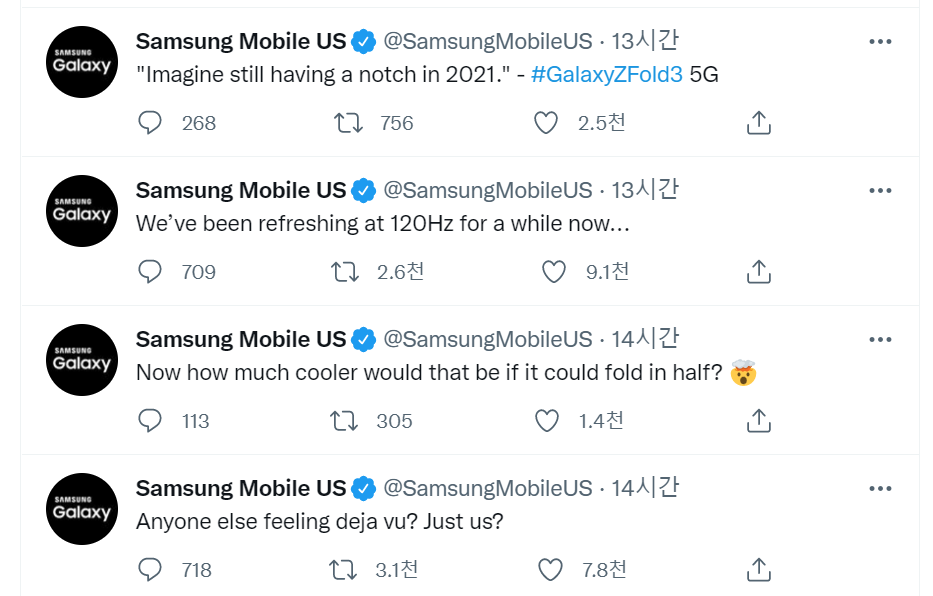This screenshot has width=933, height=596.
Task: Click the #GalaxyZFold3 hashtag link
Action: click(607, 74)
